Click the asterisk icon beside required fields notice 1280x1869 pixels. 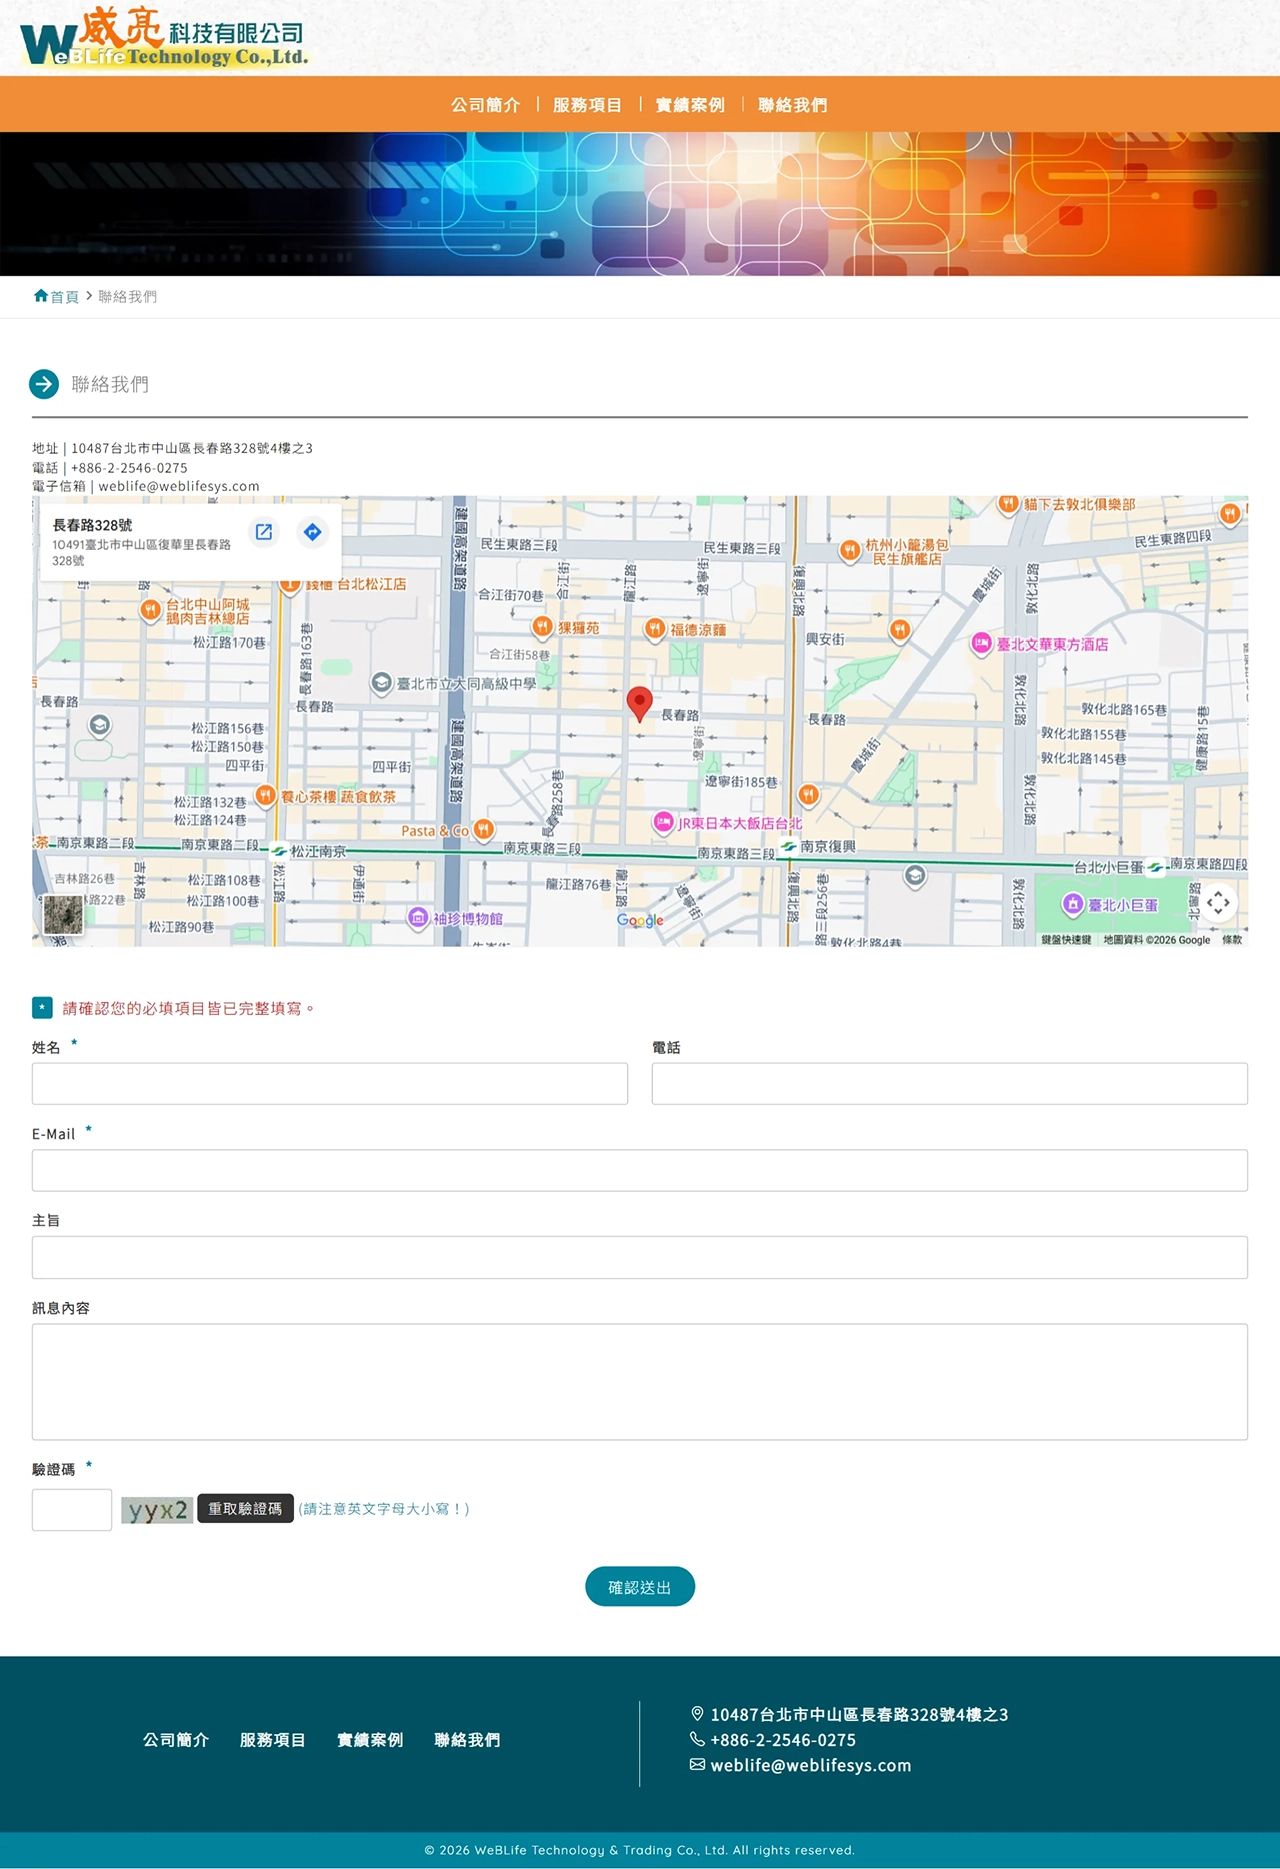(42, 1008)
